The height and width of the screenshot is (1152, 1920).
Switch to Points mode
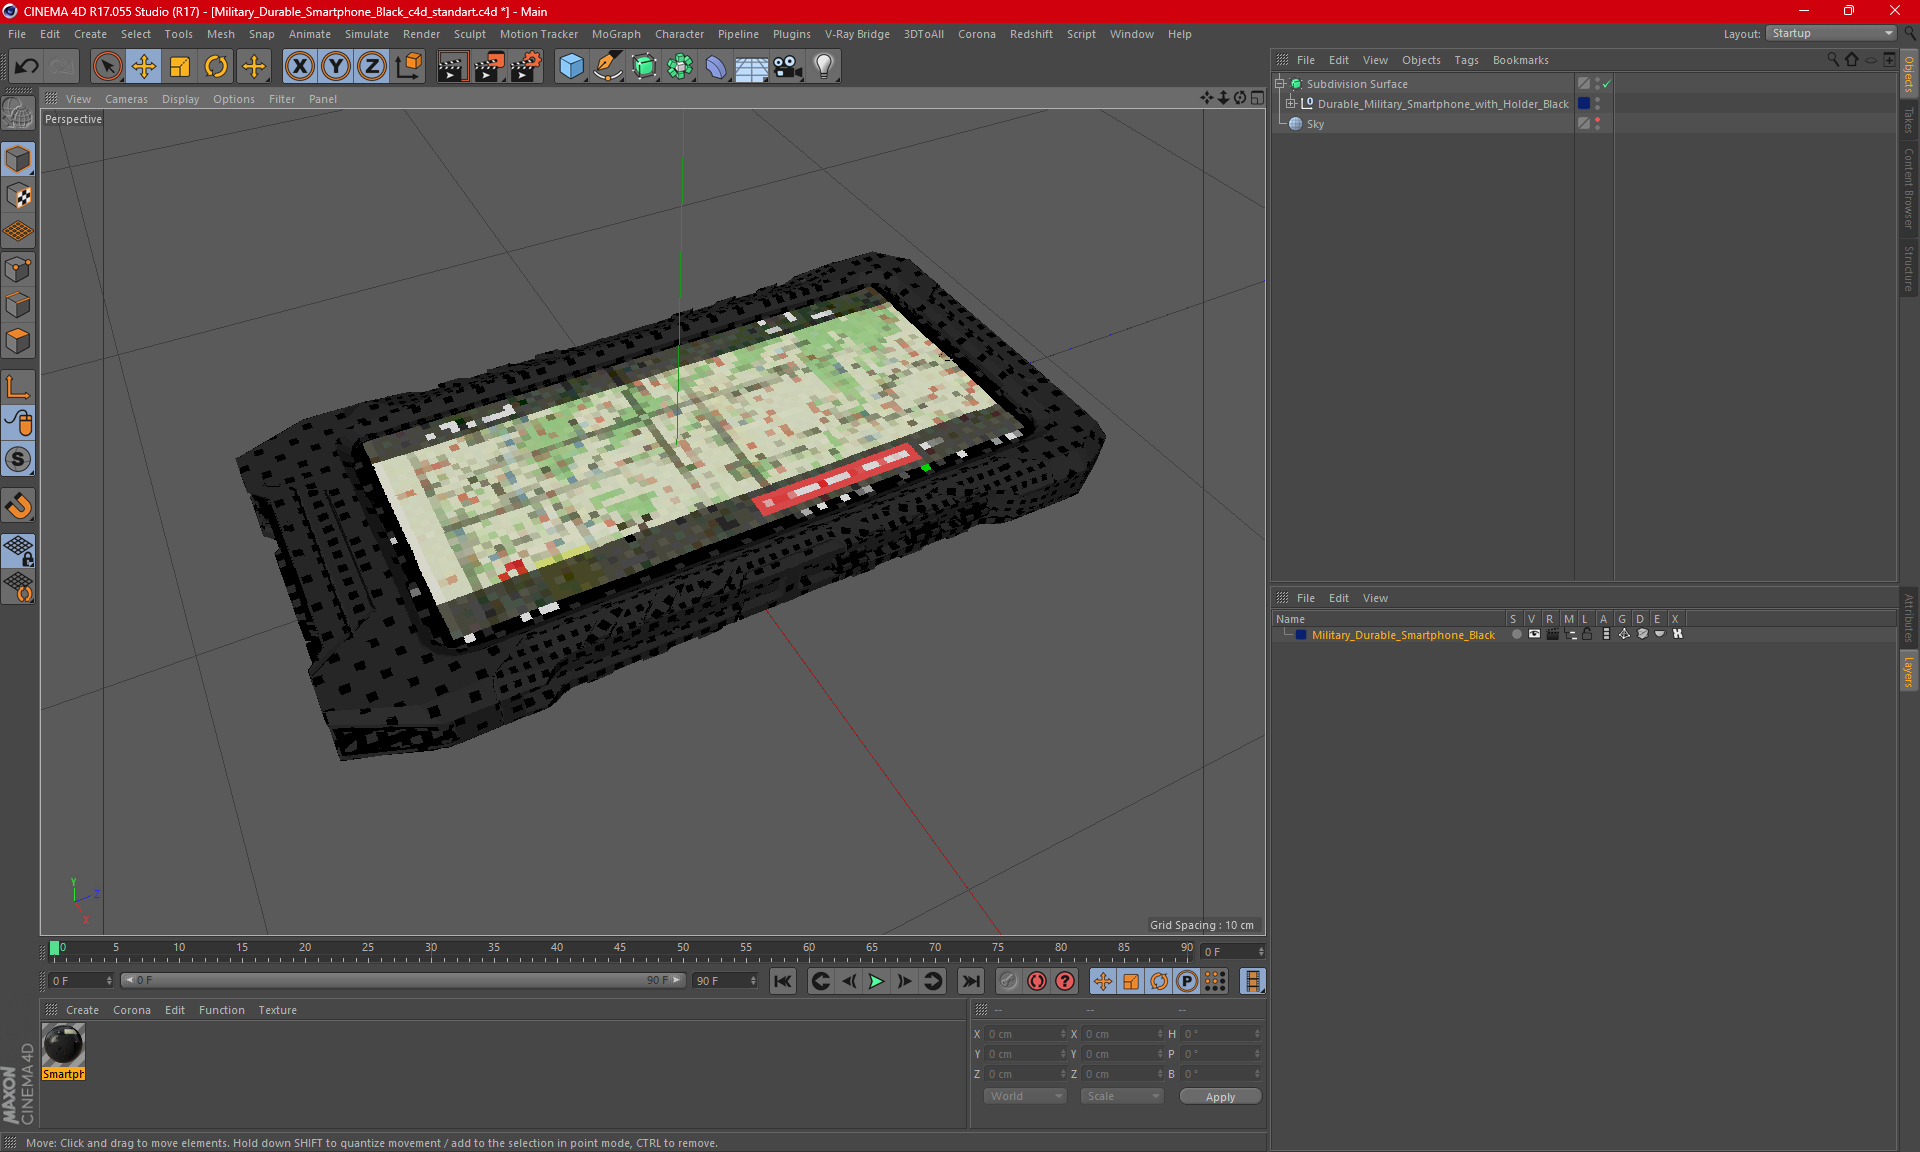tap(19, 269)
